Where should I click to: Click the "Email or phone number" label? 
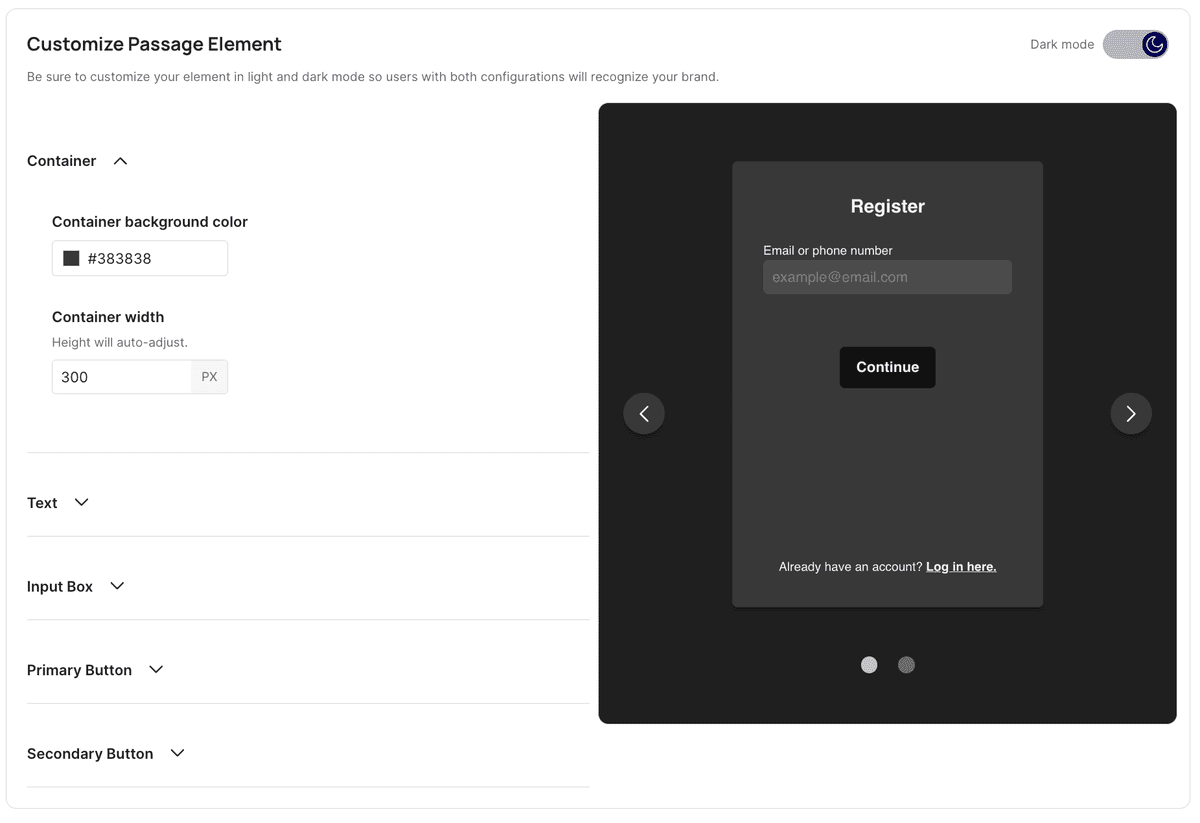click(827, 250)
